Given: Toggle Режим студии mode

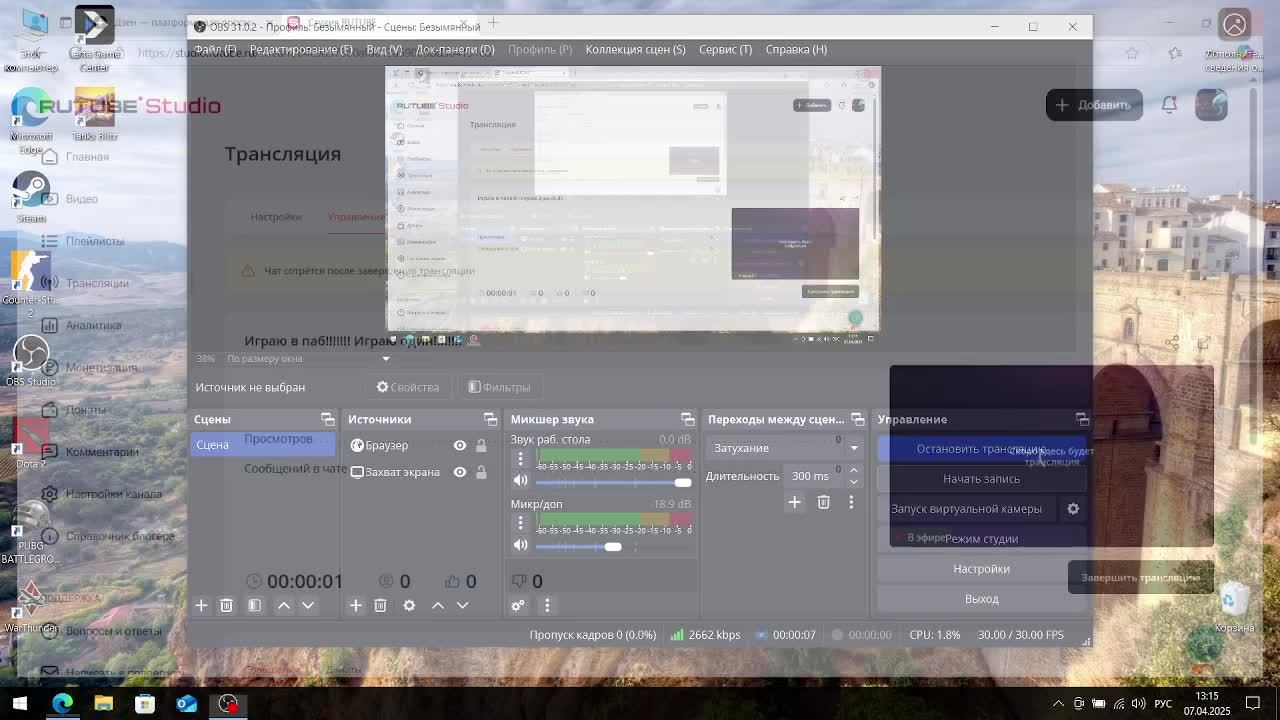Looking at the screenshot, I should coord(981,539).
